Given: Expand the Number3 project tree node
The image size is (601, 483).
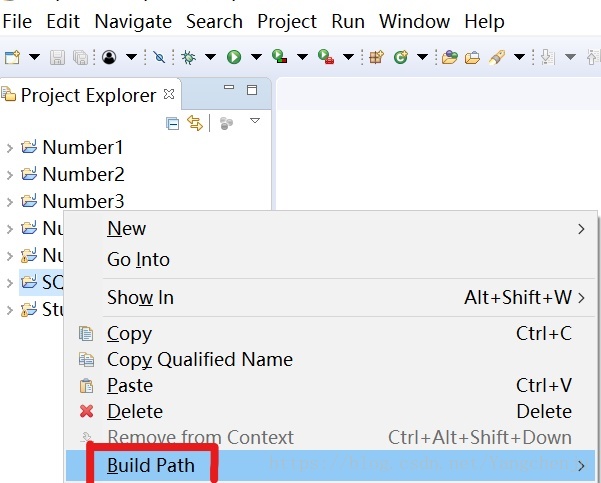Looking at the screenshot, I should [9, 202].
